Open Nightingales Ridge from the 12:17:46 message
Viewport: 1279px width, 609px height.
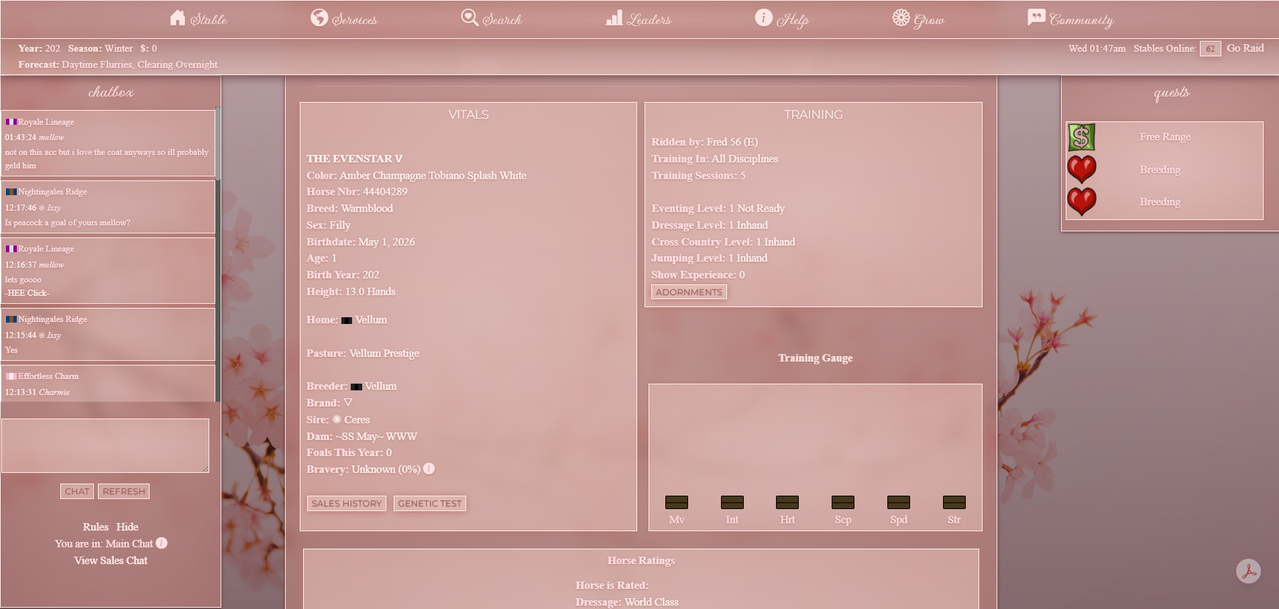click(x=52, y=191)
